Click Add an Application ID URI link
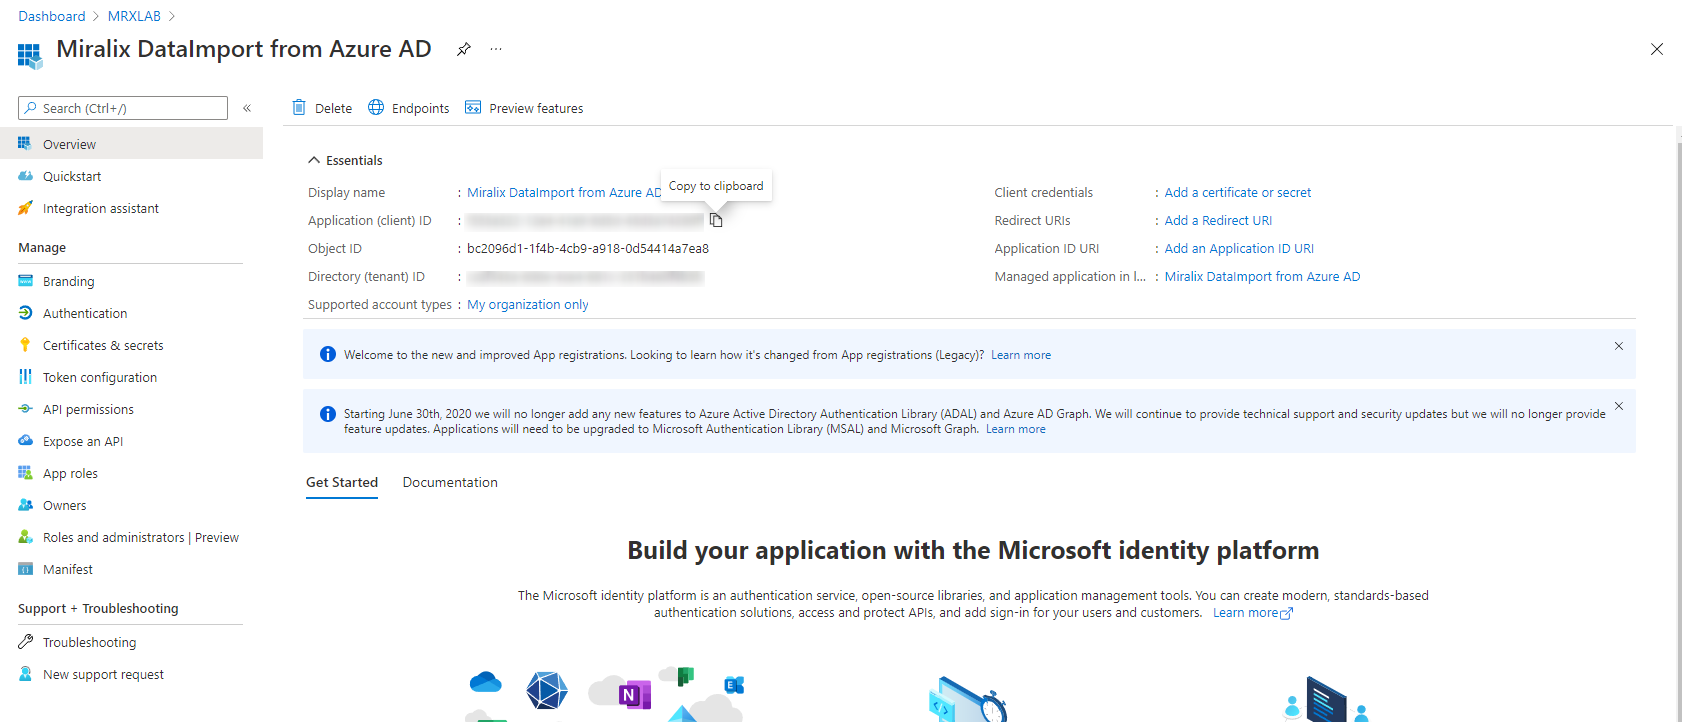Viewport: 1682px width, 722px height. coord(1239,248)
